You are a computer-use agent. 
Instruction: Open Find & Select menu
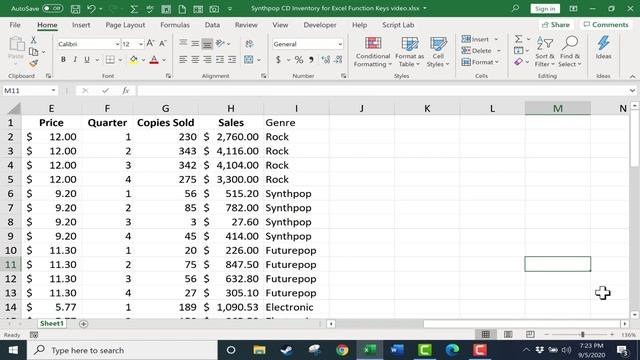pyautogui.click(x=569, y=51)
